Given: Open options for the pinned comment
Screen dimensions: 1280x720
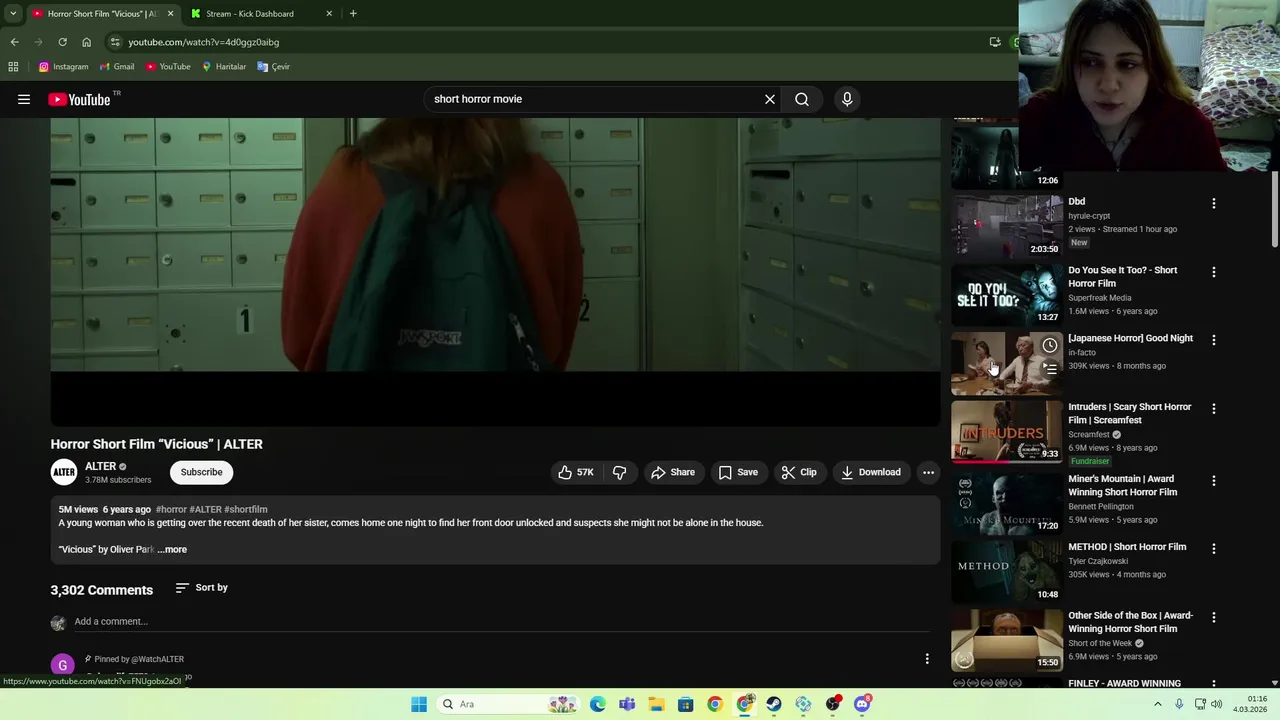Looking at the screenshot, I should click(927, 659).
